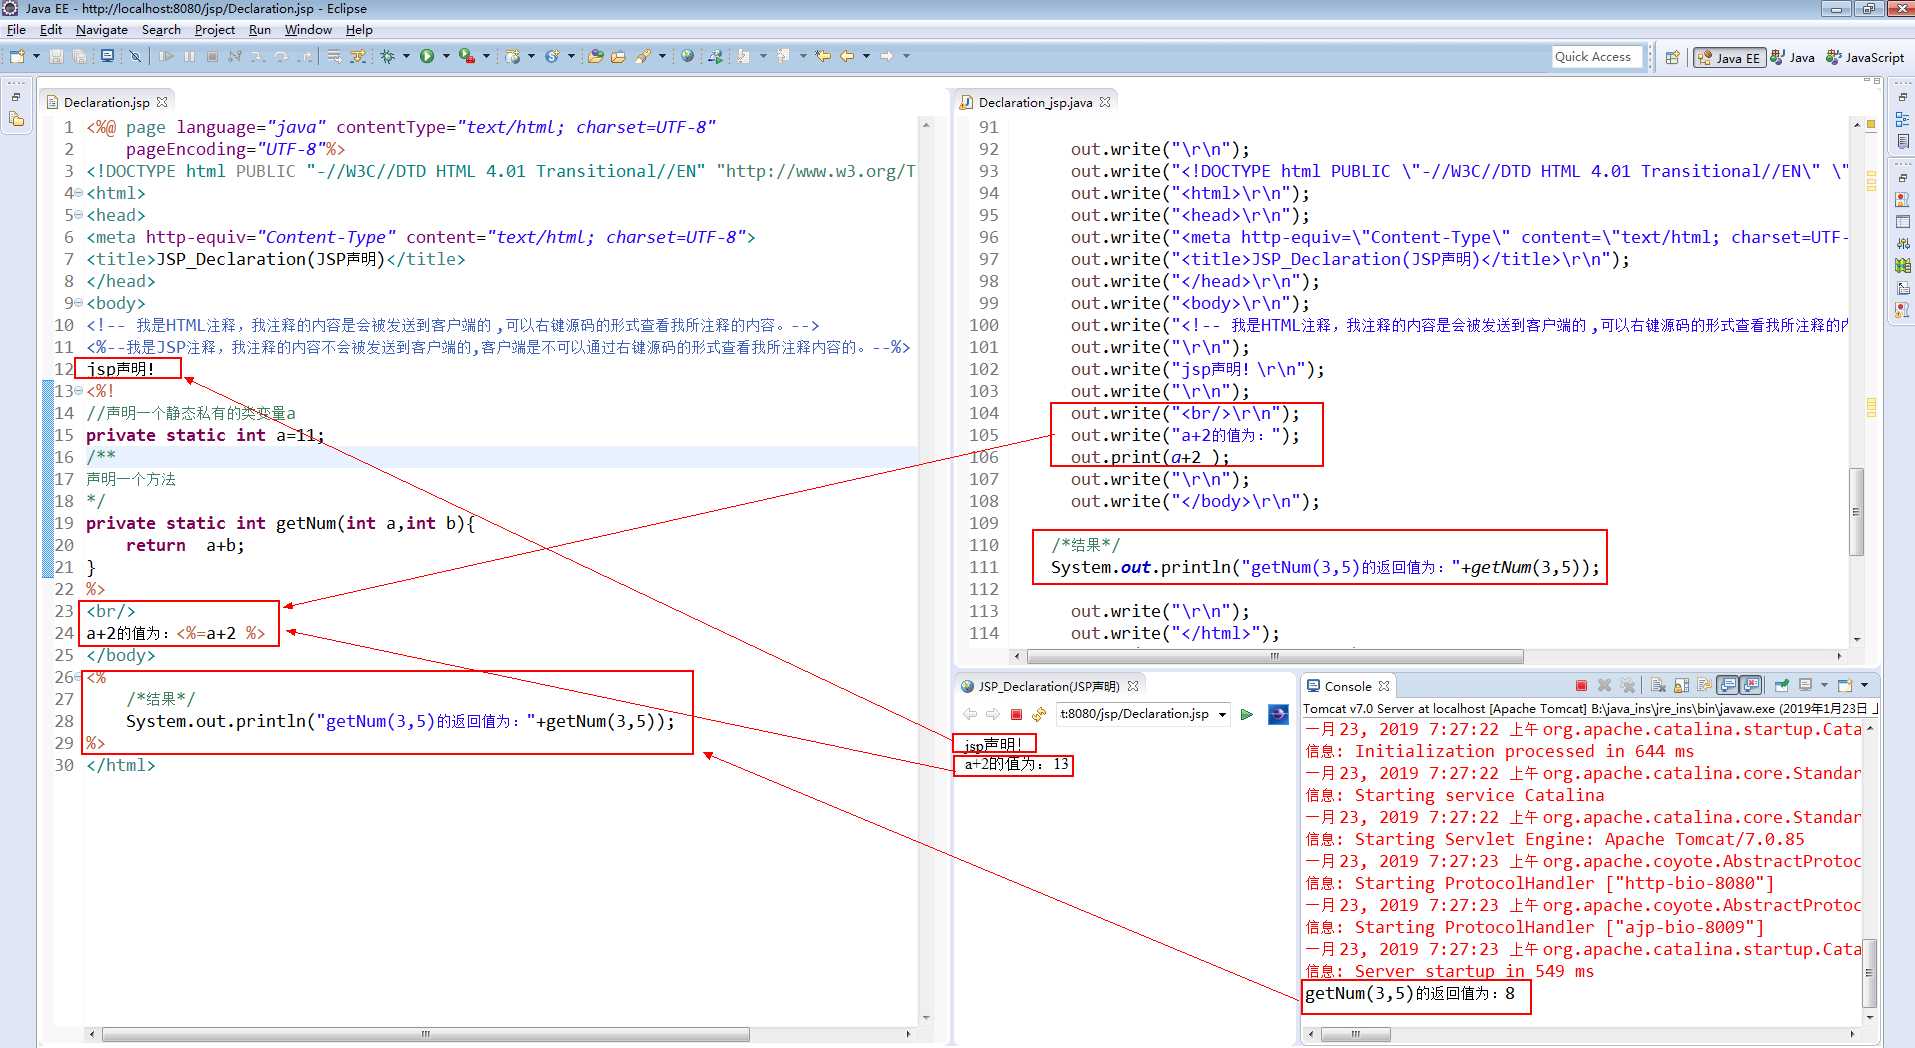The image size is (1915, 1048).
Task: Toggle Console Scroll Lock
Action: pyautogui.click(x=1681, y=686)
